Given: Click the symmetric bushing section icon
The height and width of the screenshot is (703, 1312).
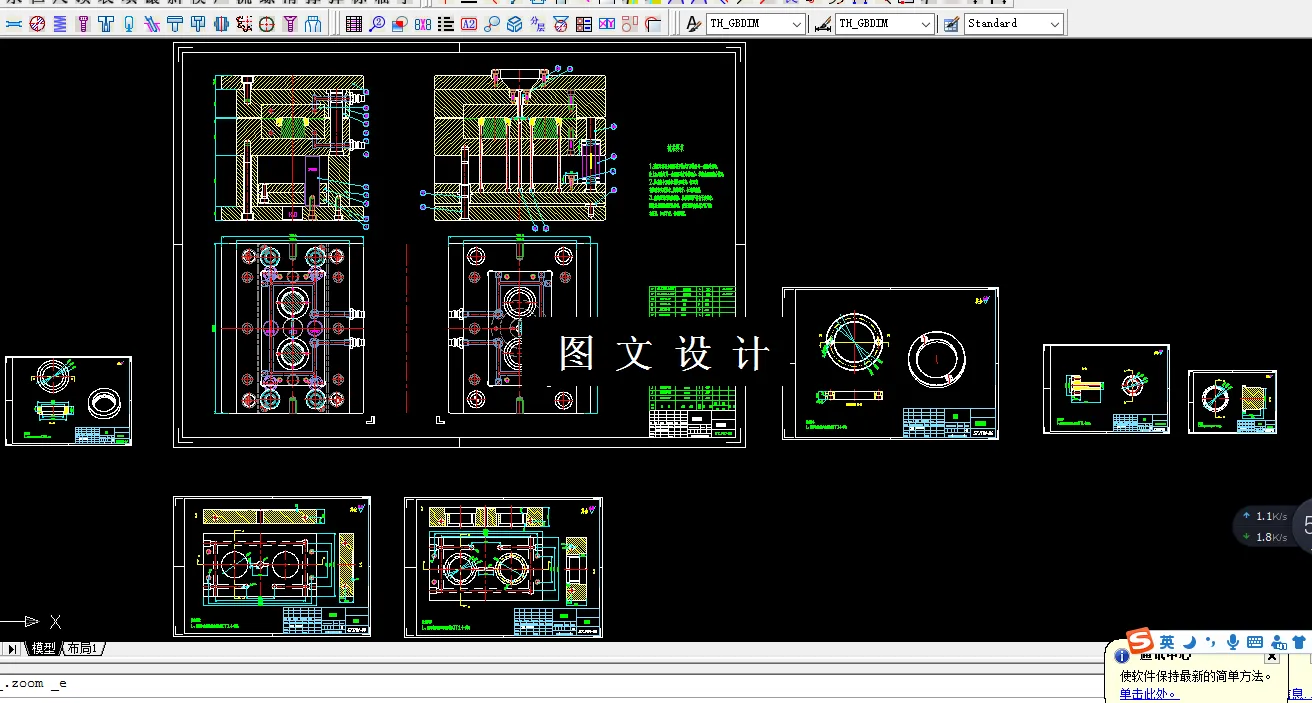Looking at the screenshot, I should 221,23.
